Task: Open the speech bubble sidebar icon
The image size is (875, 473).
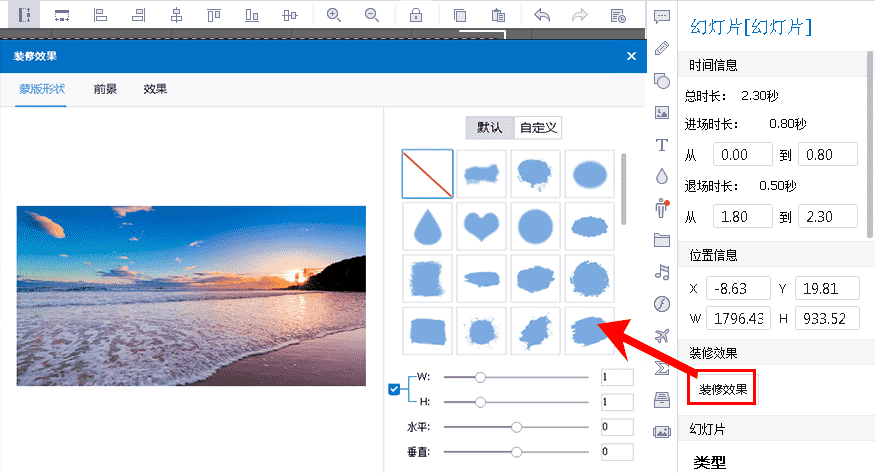Action: click(x=662, y=16)
